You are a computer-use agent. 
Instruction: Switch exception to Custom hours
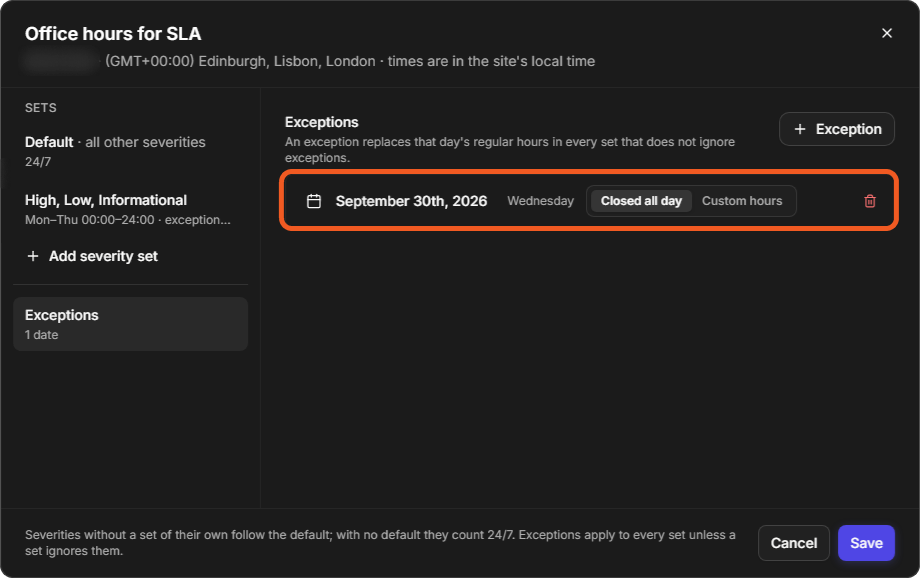click(742, 201)
